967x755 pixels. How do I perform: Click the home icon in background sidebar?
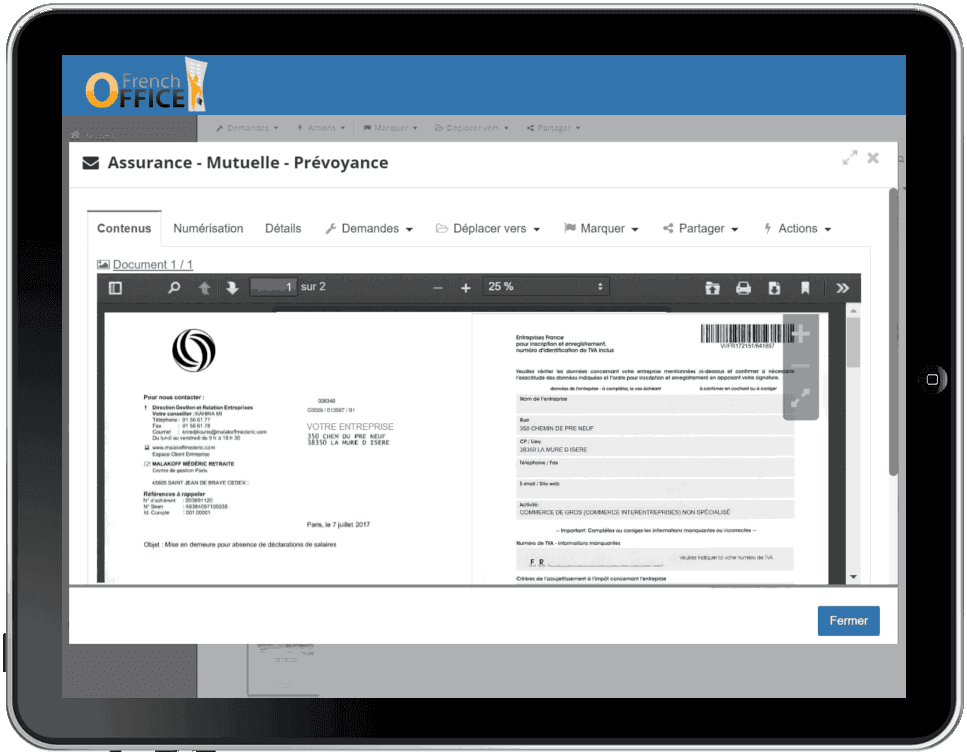point(75,135)
